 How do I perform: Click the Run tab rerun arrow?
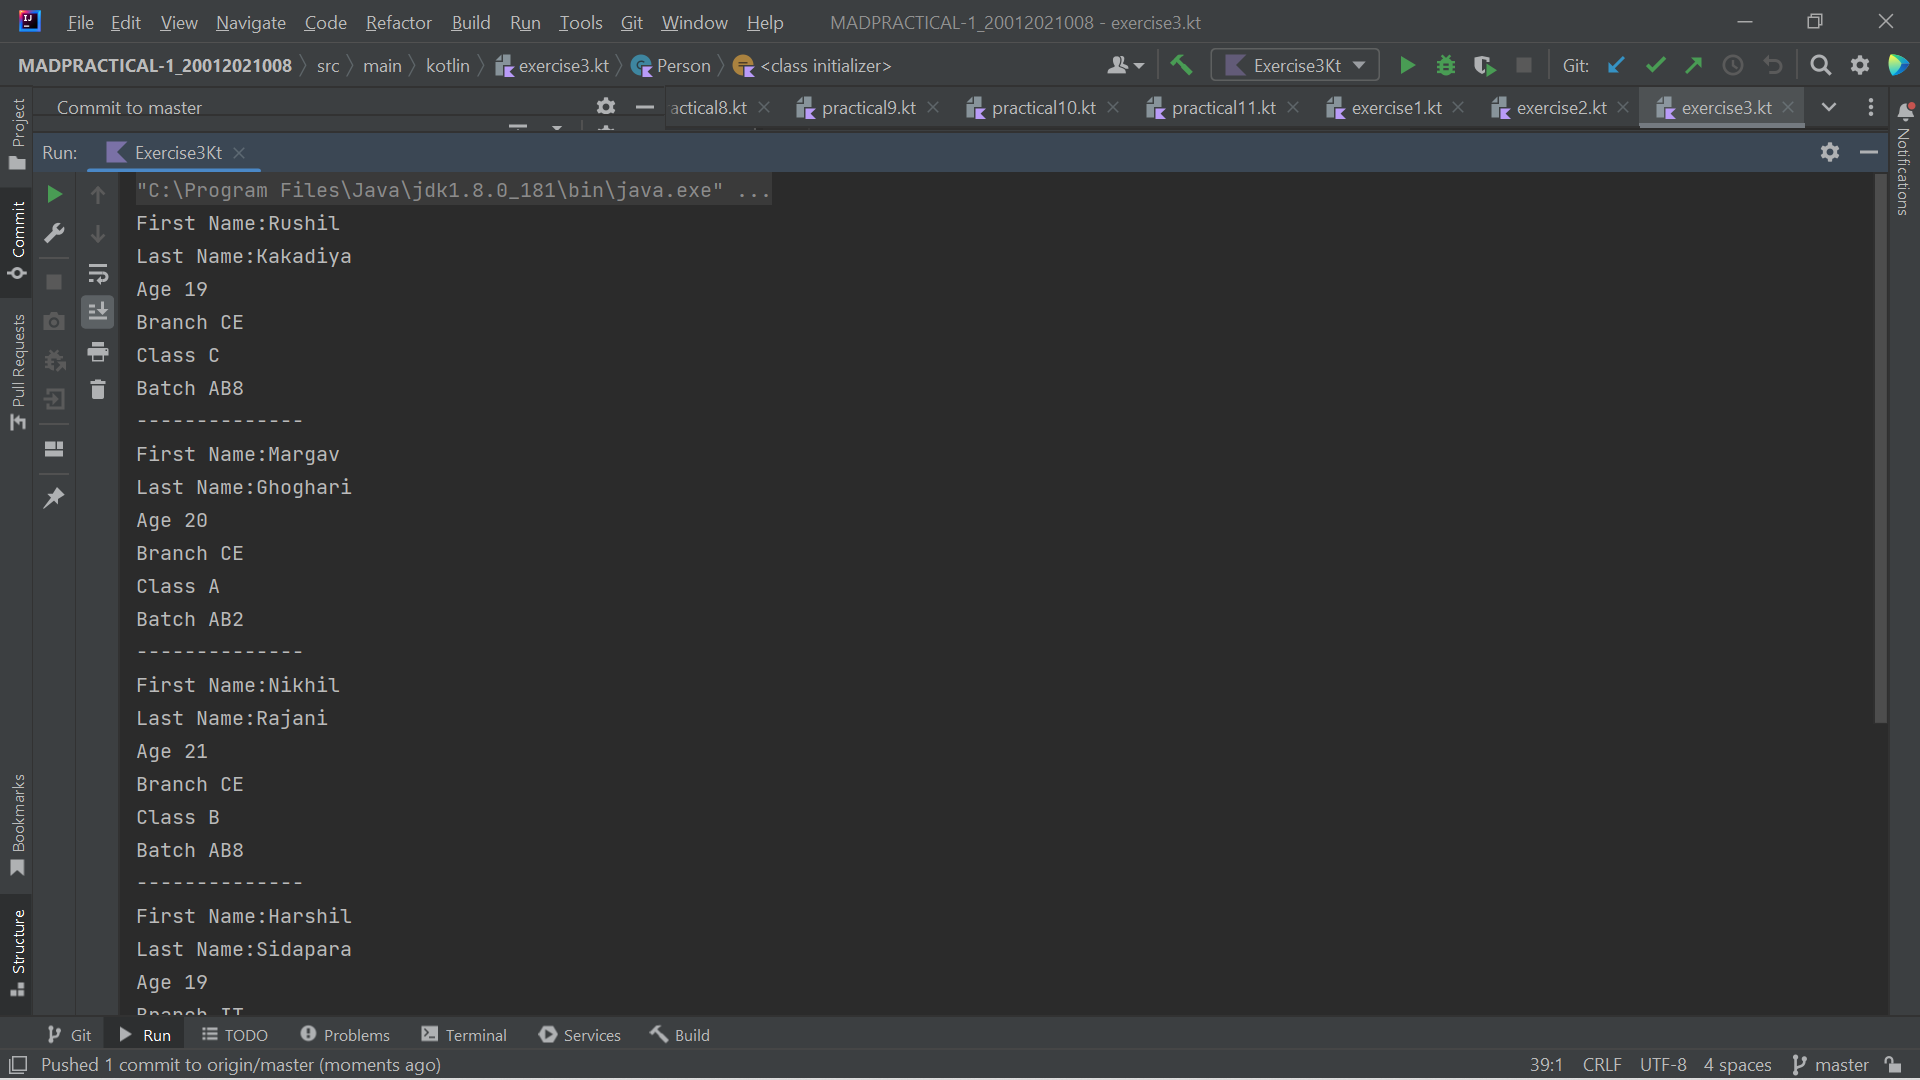55,194
